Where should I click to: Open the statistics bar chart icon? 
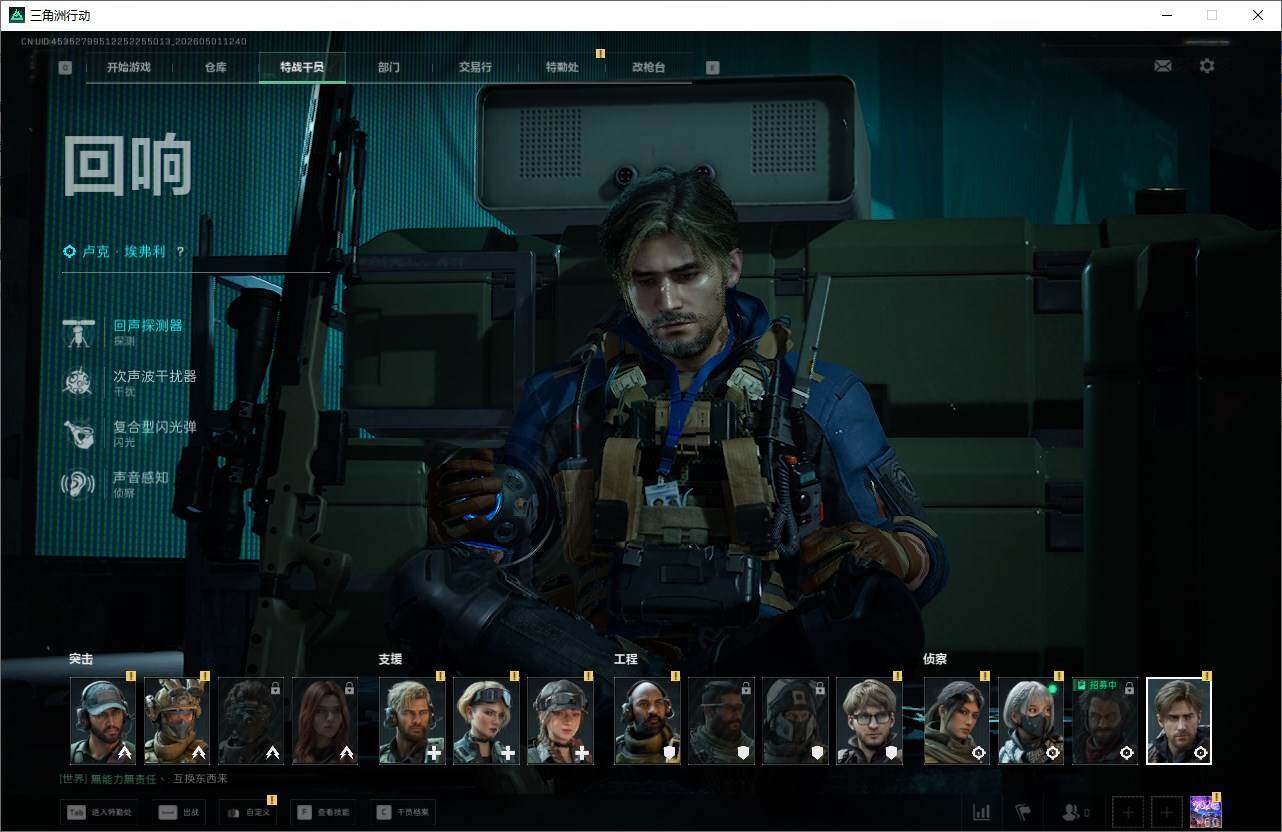[x=981, y=812]
